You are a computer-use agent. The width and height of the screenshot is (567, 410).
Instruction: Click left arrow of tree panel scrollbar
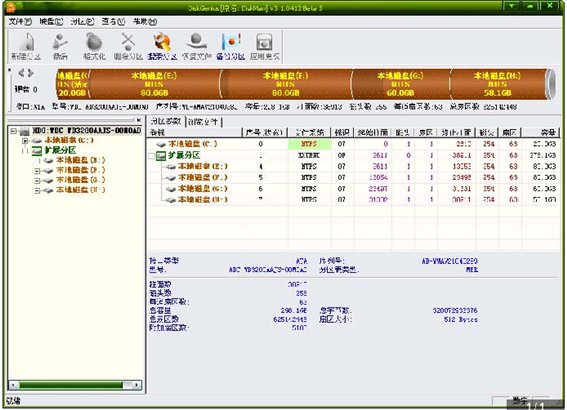(13, 385)
